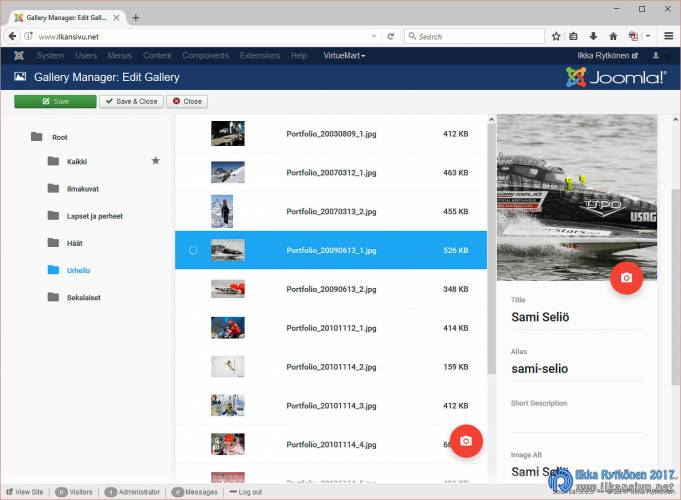This screenshot has height=500, width=681.
Task: Open the Components menu
Action: point(205,56)
